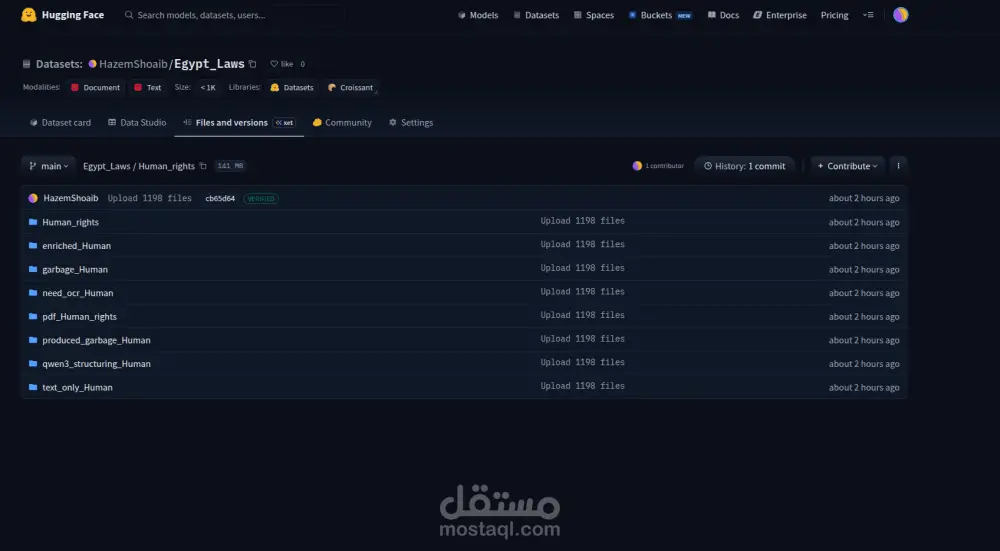Click the 141 MB size badge
Screen dimensions: 1000x551
coord(230,166)
